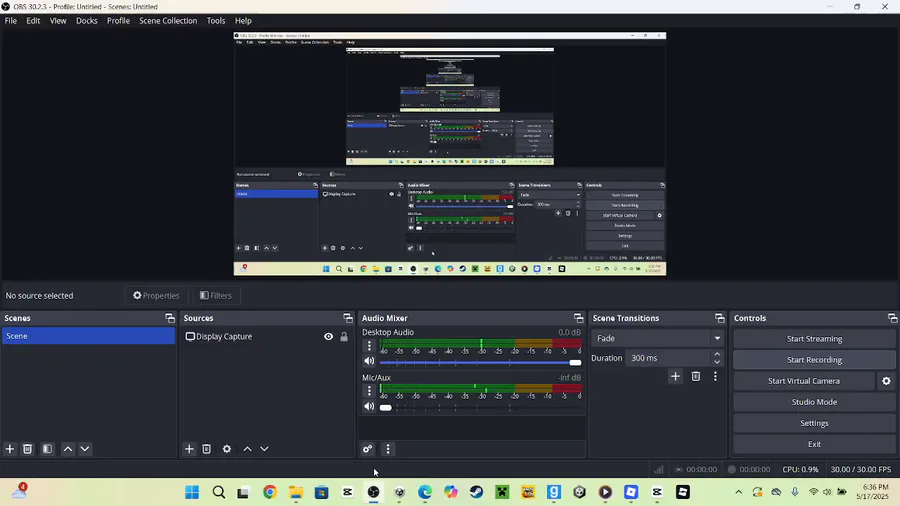Image resolution: width=900 pixels, height=506 pixels.
Task: Click the transition Duration field
Action: pos(668,358)
